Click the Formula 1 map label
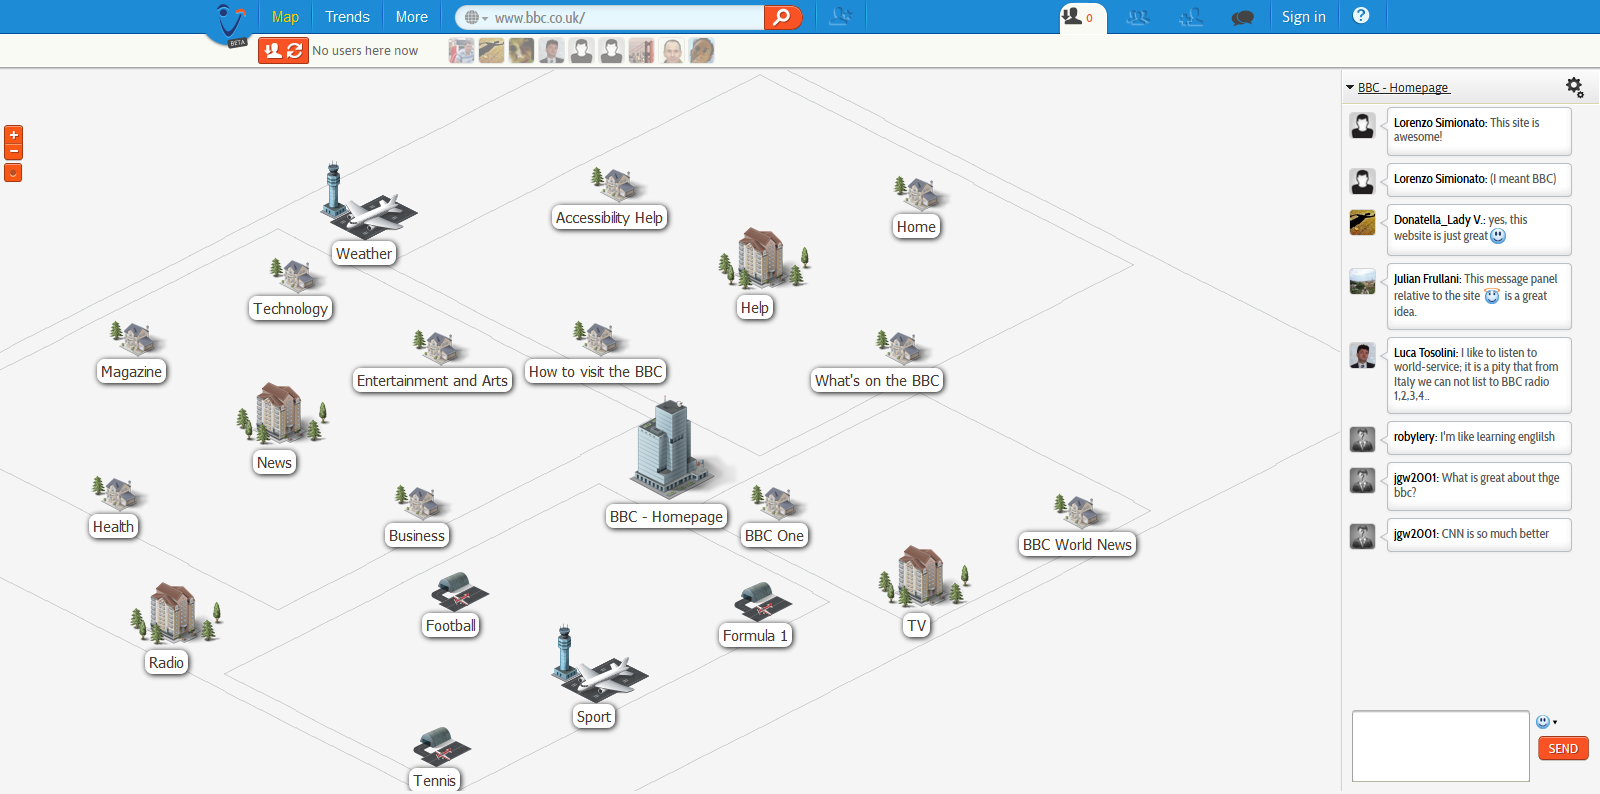 click(755, 636)
